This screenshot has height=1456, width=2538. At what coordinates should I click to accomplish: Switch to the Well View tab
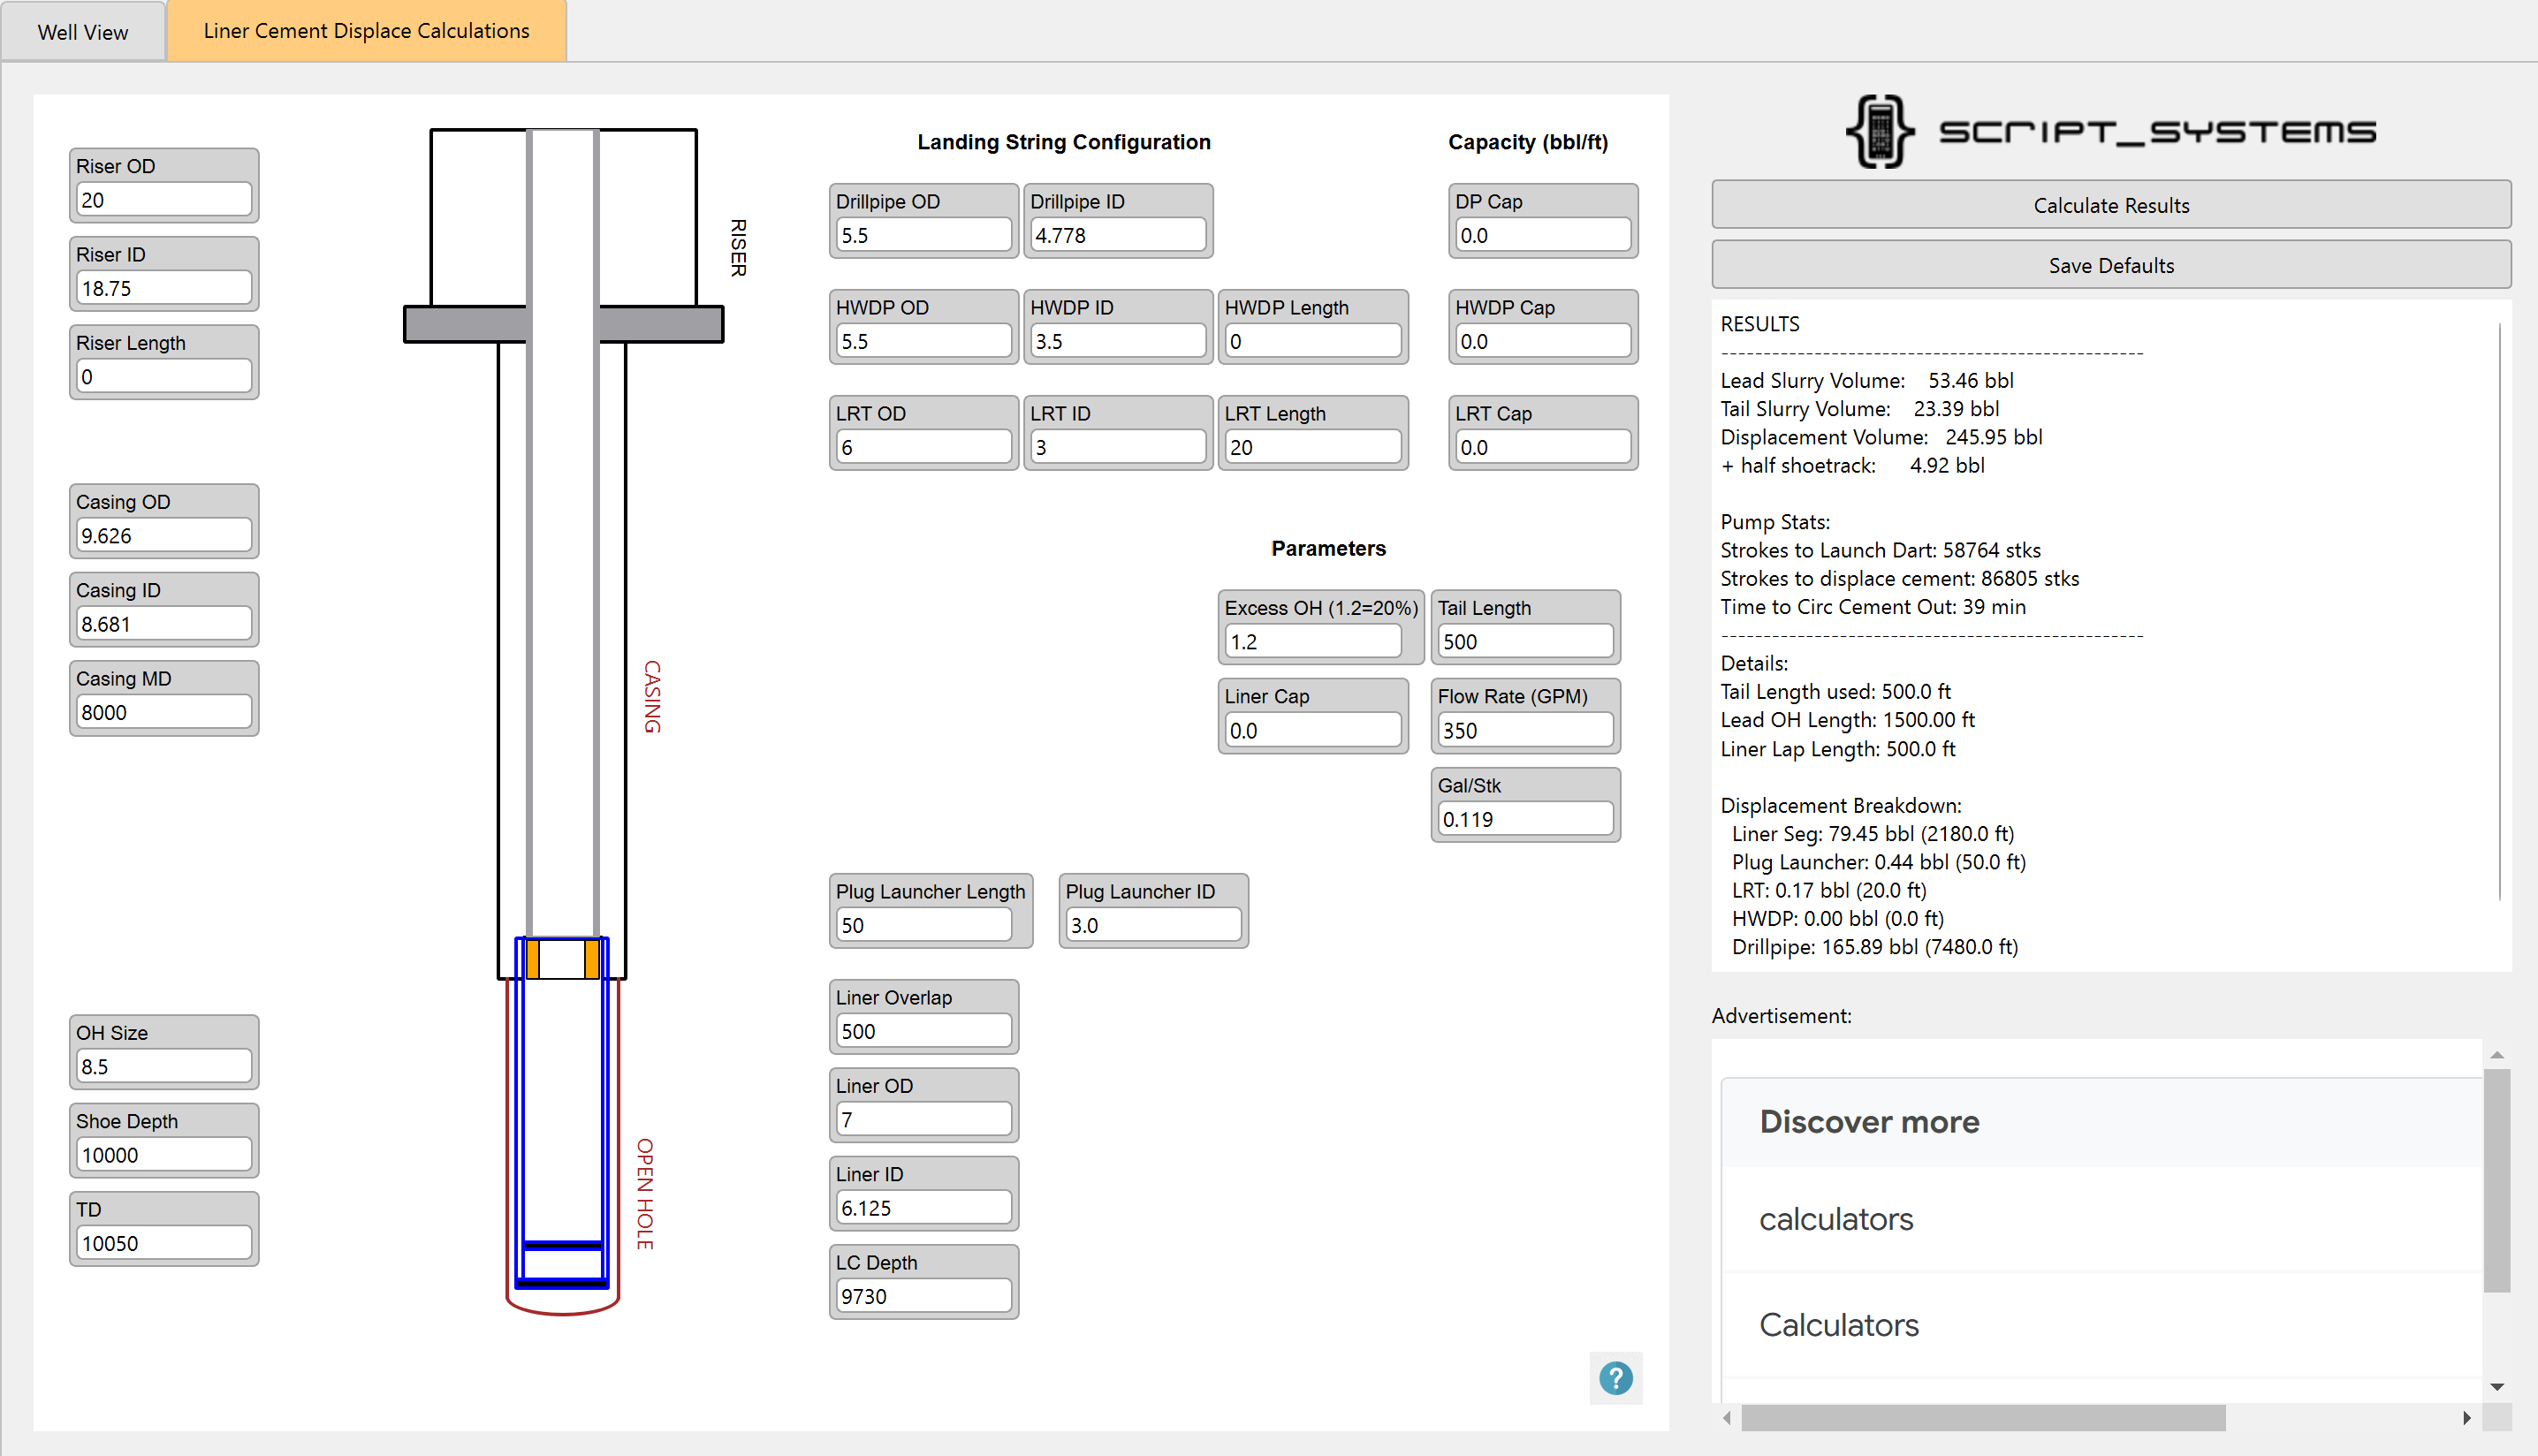[83, 31]
